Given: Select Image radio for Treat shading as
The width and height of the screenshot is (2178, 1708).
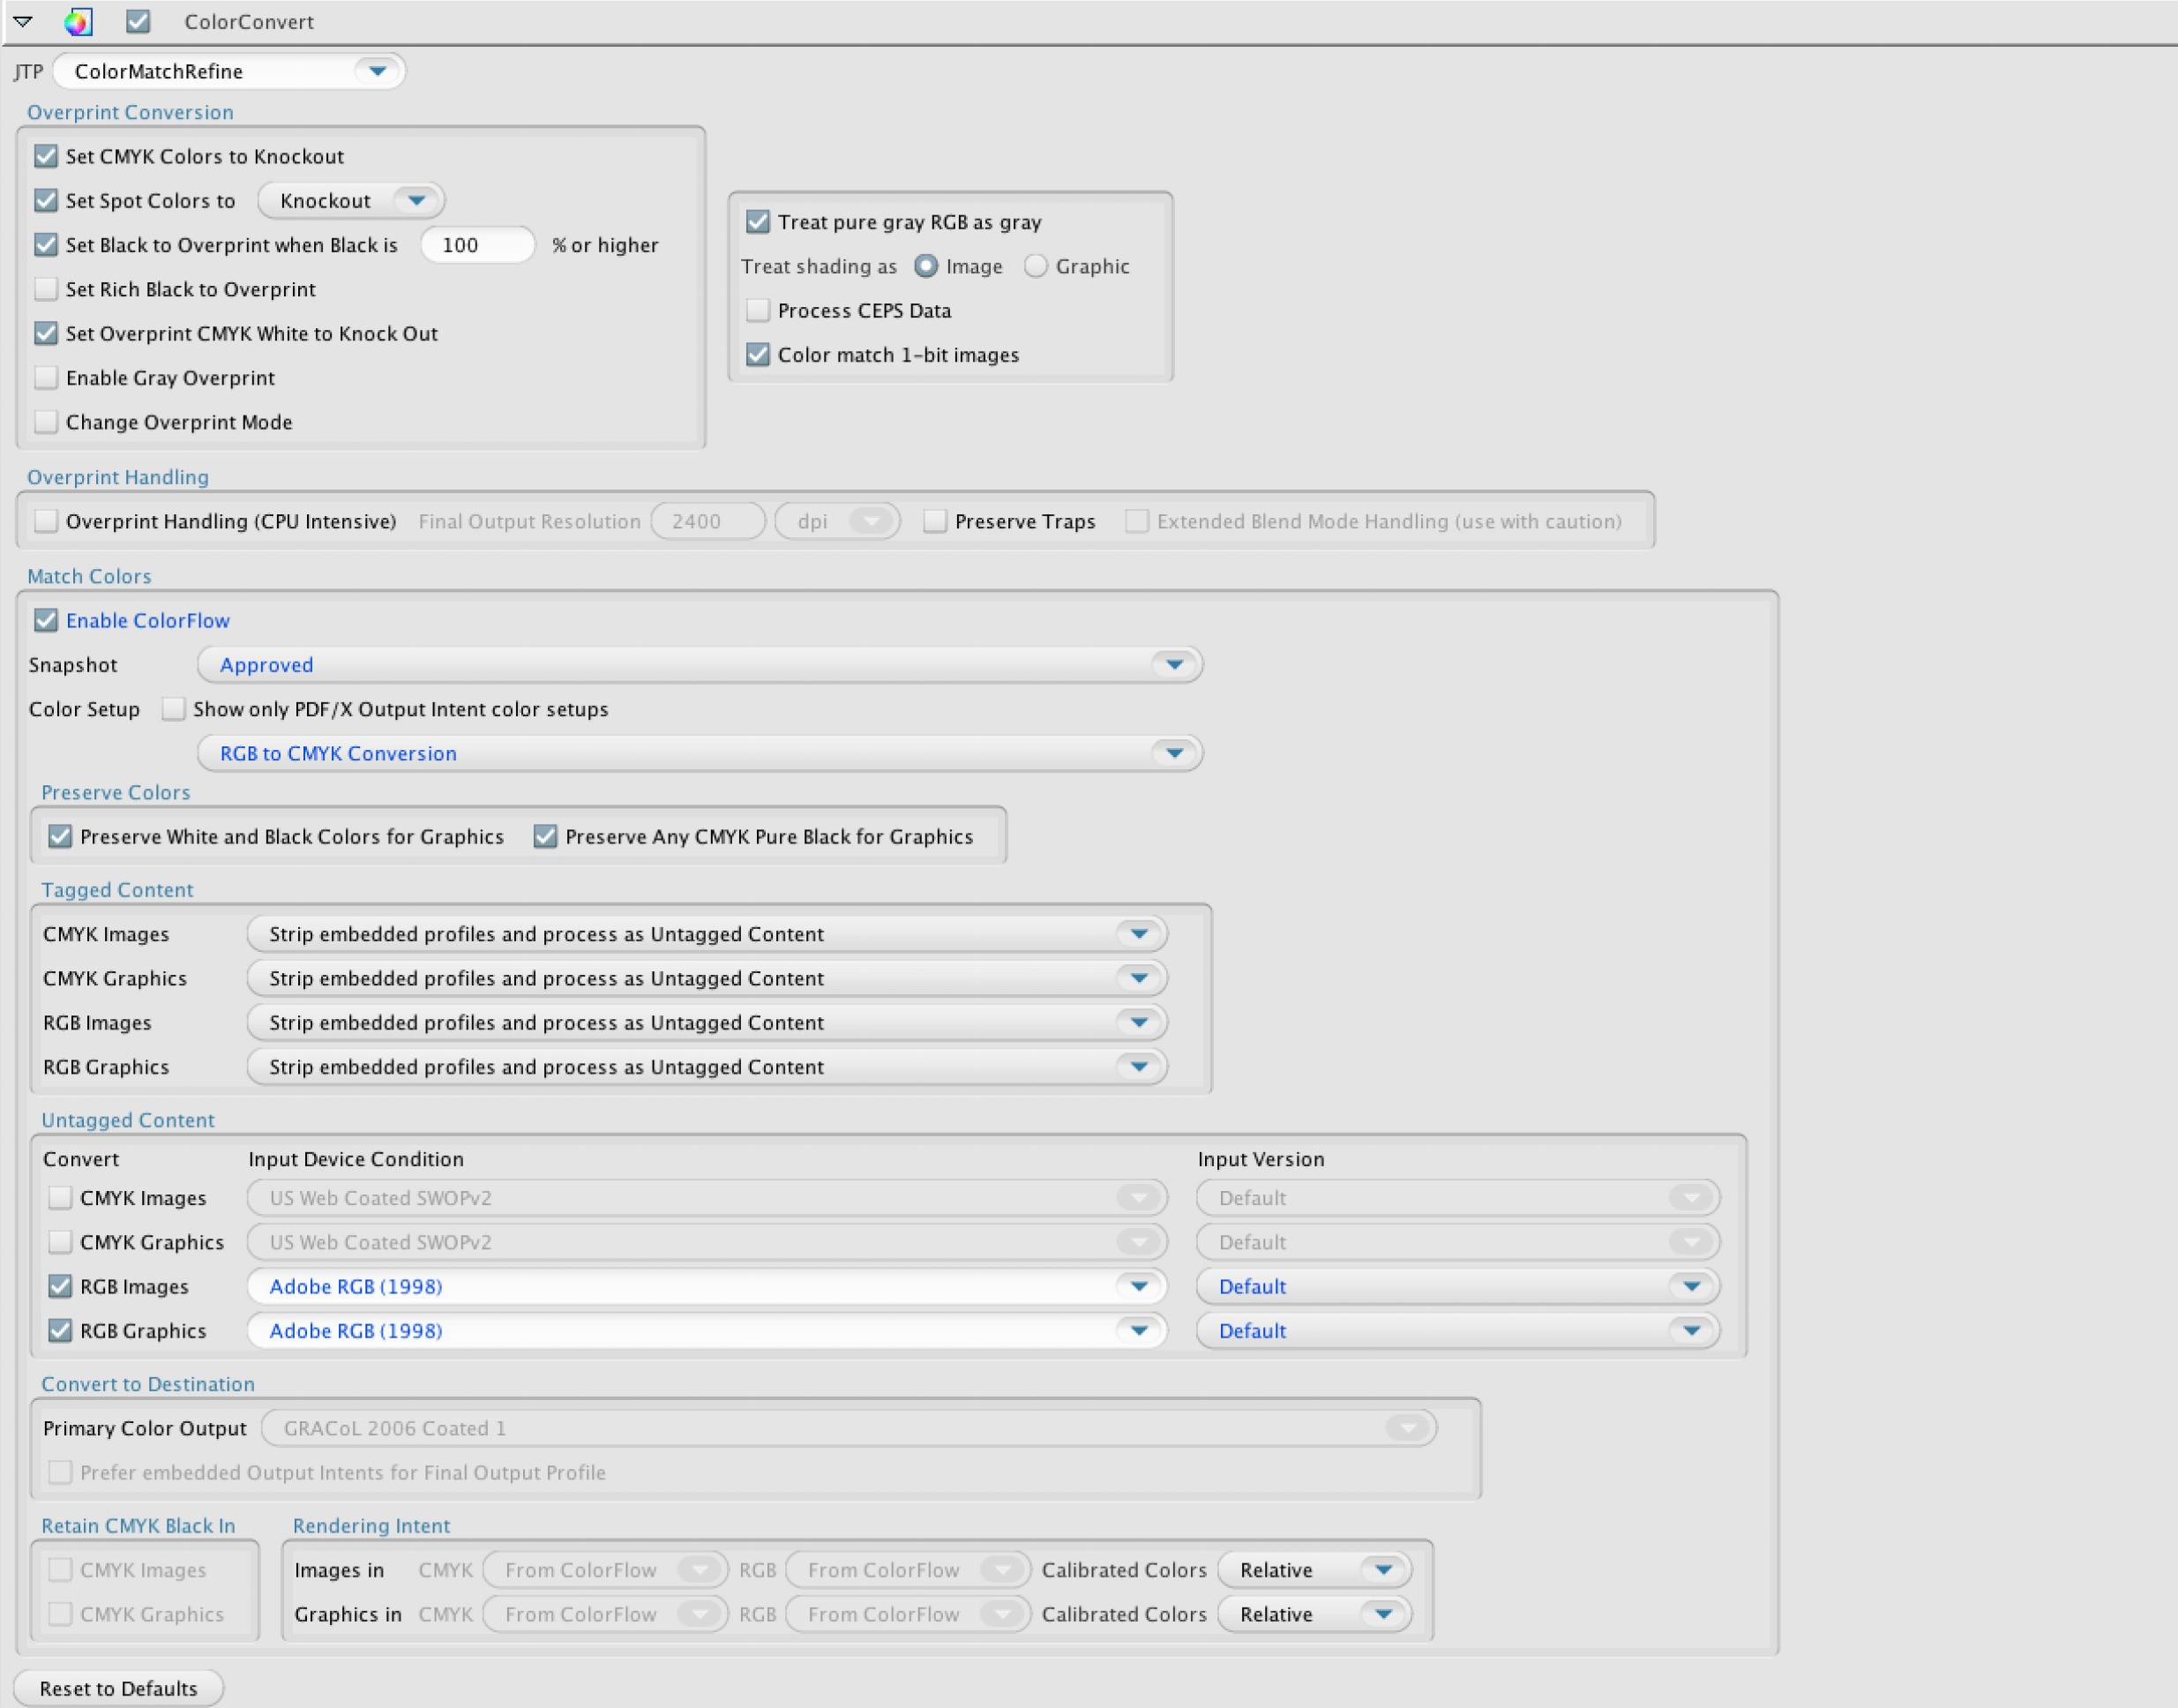Looking at the screenshot, I should point(926,266).
